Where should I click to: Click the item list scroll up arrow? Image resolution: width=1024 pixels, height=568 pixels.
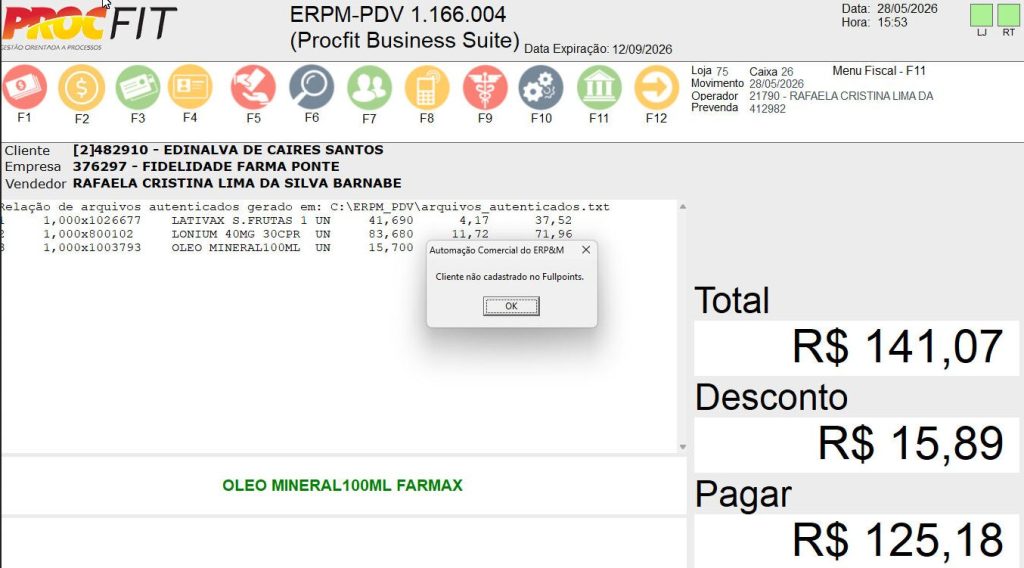point(682,207)
